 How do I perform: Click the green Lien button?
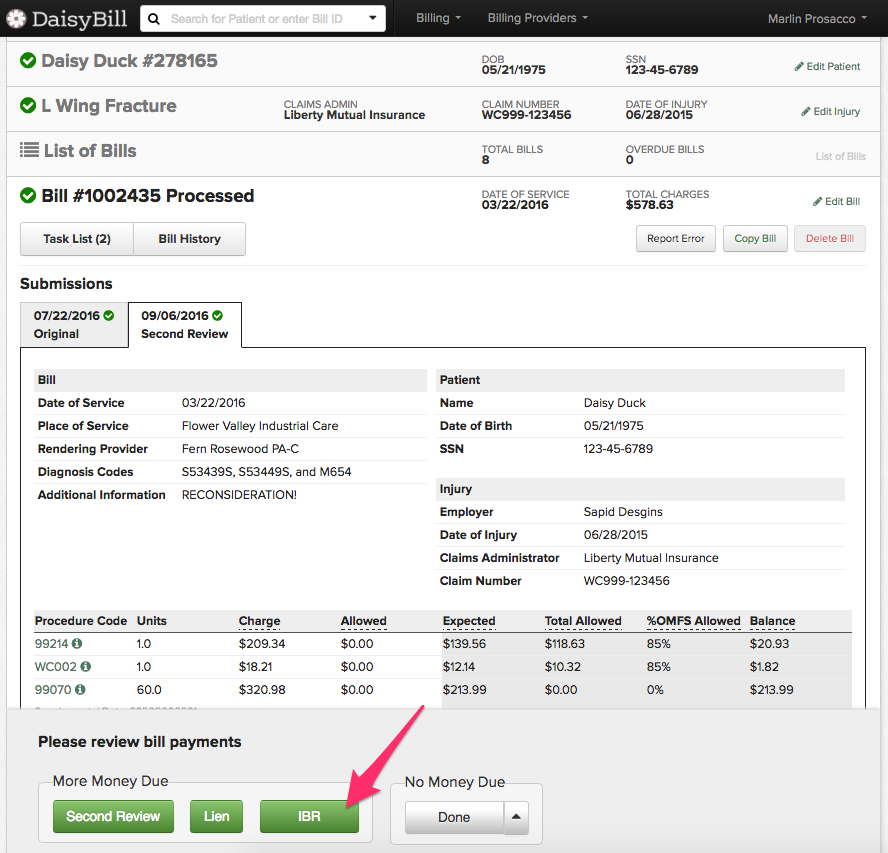[216, 816]
